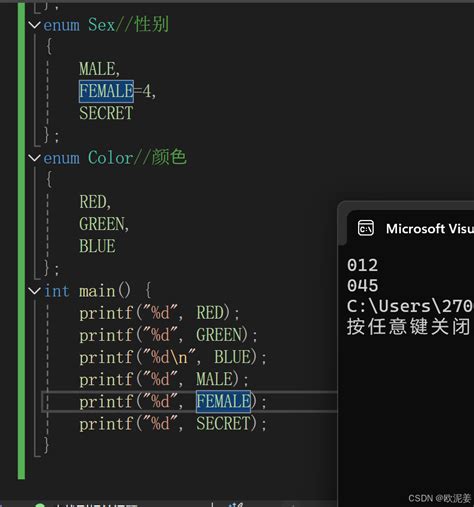The image size is (474, 507).
Task: Place cursor on SECRET enum member
Action: click(x=106, y=113)
